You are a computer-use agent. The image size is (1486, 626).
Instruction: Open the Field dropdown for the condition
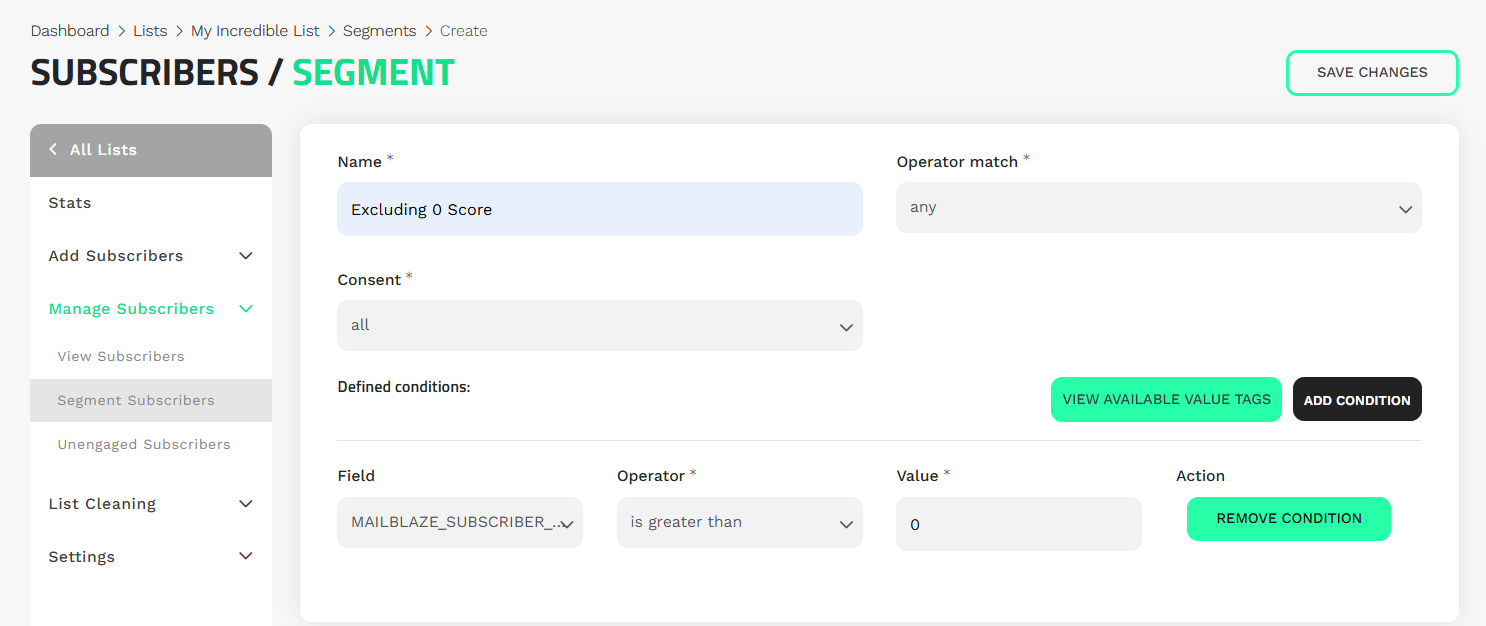tap(459, 523)
